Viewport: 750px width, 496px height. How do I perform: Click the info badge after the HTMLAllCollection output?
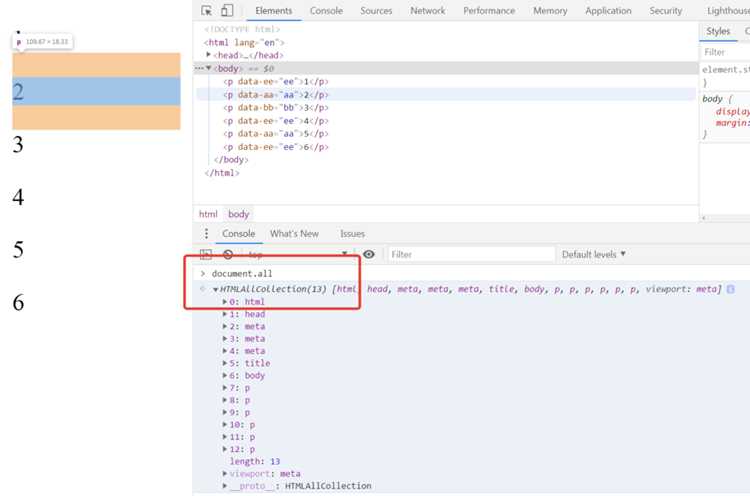pyautogui.click(x=730, y=289)
